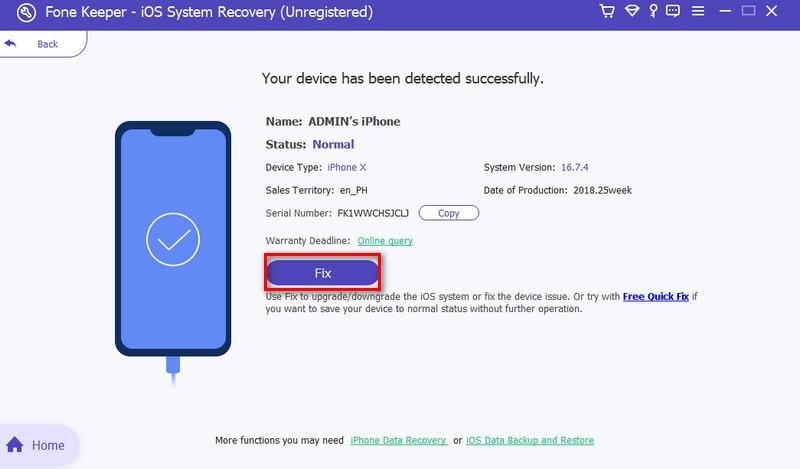The image size is (800, 469).
Task: Click the diamond premium icon
Action: click(x=632, y=12)
